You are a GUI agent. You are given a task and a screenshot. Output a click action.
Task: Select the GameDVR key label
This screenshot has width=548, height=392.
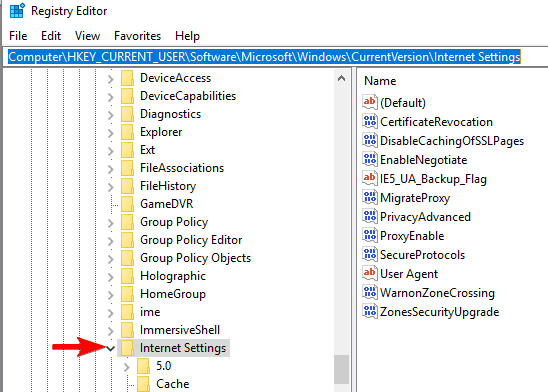(x=167, y=204)
